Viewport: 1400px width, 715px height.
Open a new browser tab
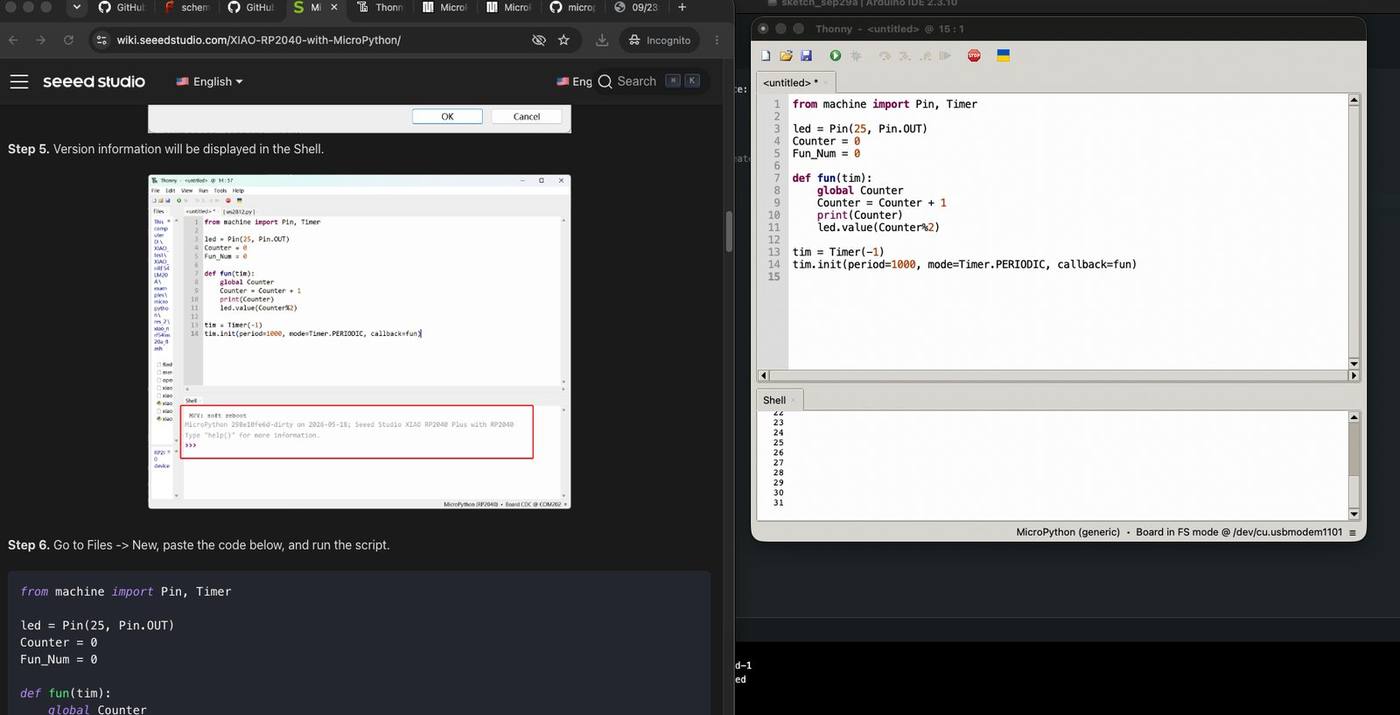tap(682, 7)
